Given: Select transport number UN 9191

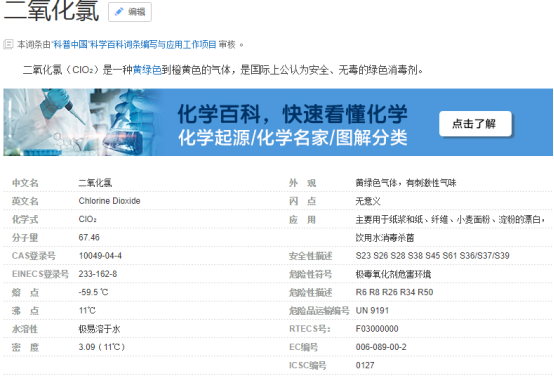Looking at the screenshot, I should coord(372,311).
